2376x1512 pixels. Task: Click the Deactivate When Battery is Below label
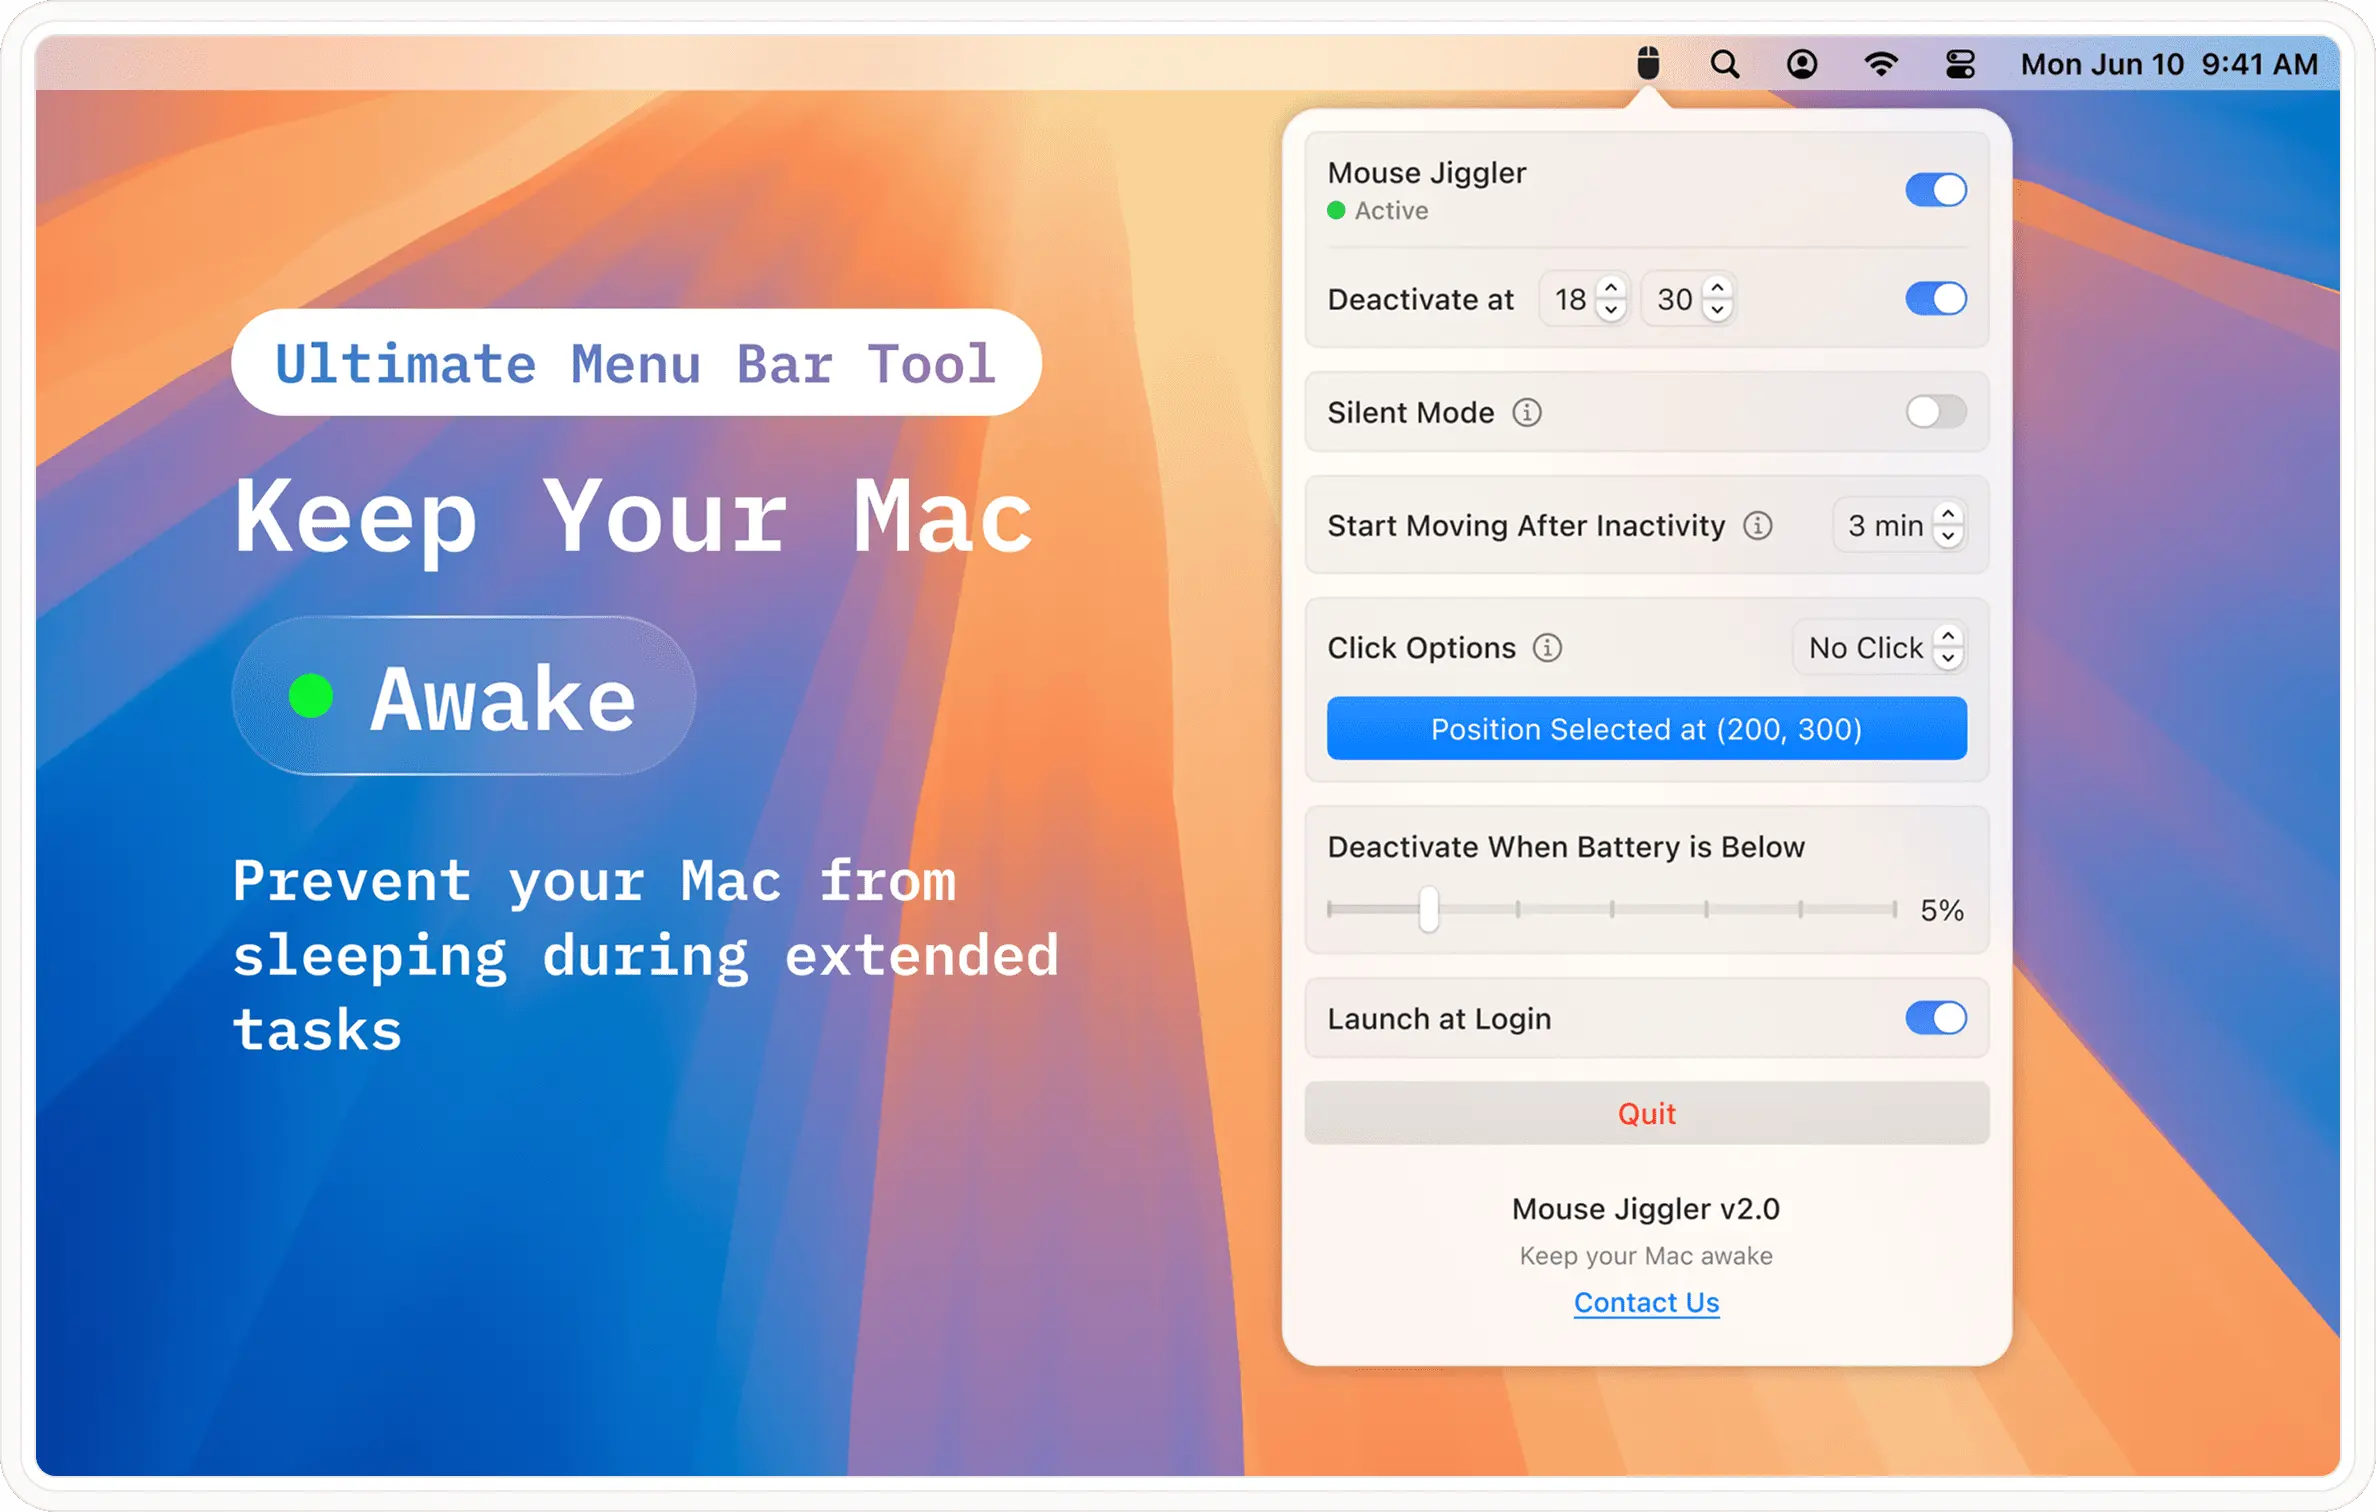[x=1566, y=847]
